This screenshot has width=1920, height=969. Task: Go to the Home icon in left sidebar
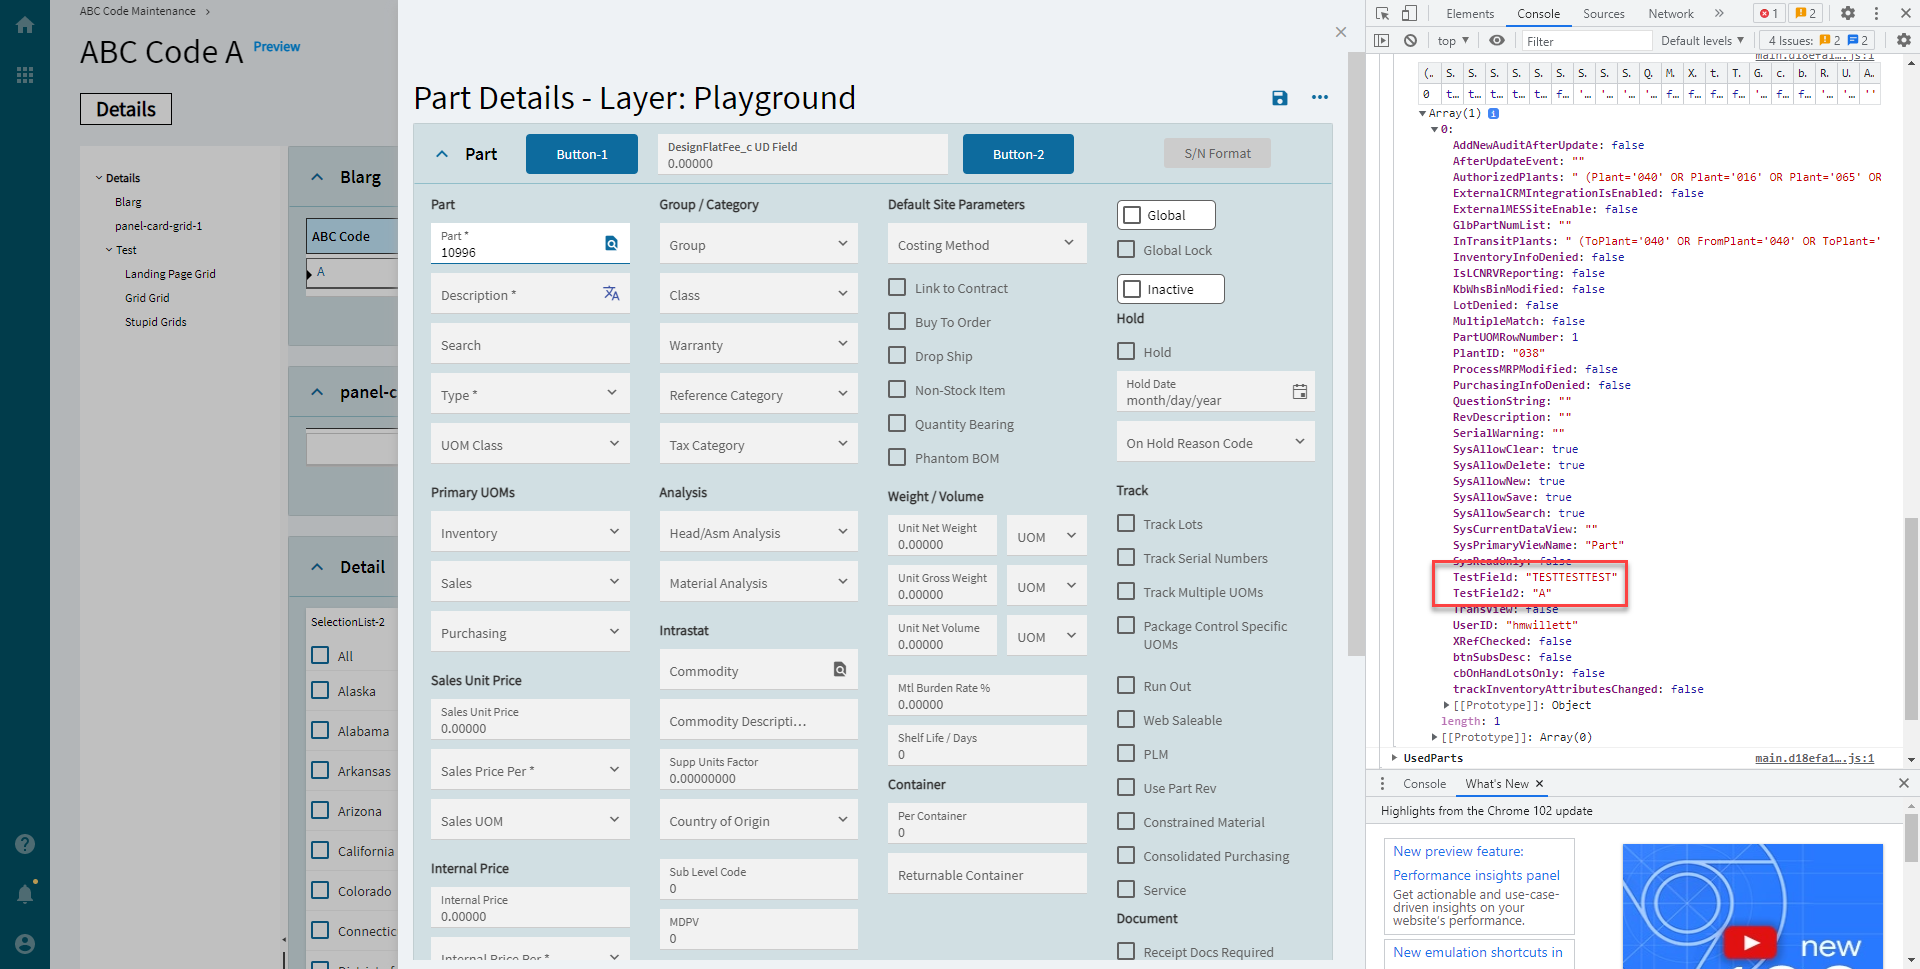point(25,25)
